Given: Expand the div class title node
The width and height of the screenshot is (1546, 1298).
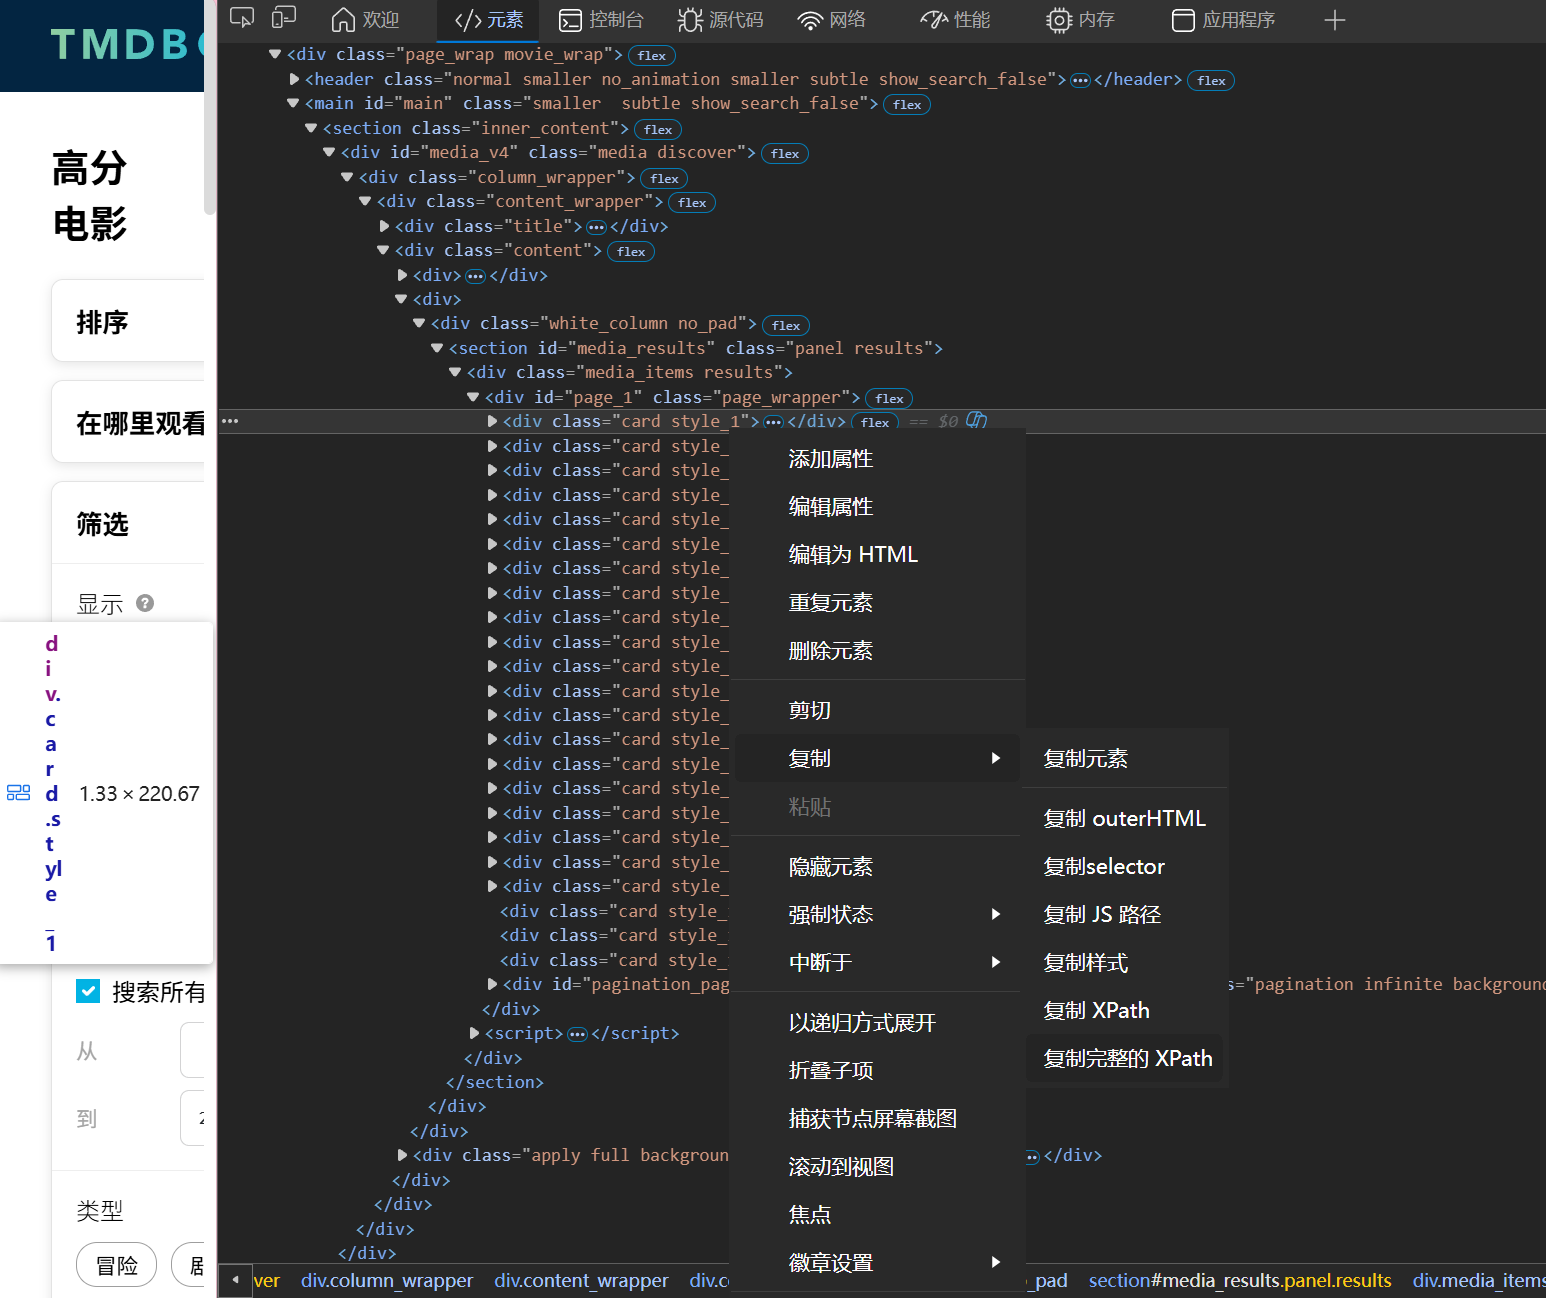Looking at the screenshot, I should coord(384,226).
